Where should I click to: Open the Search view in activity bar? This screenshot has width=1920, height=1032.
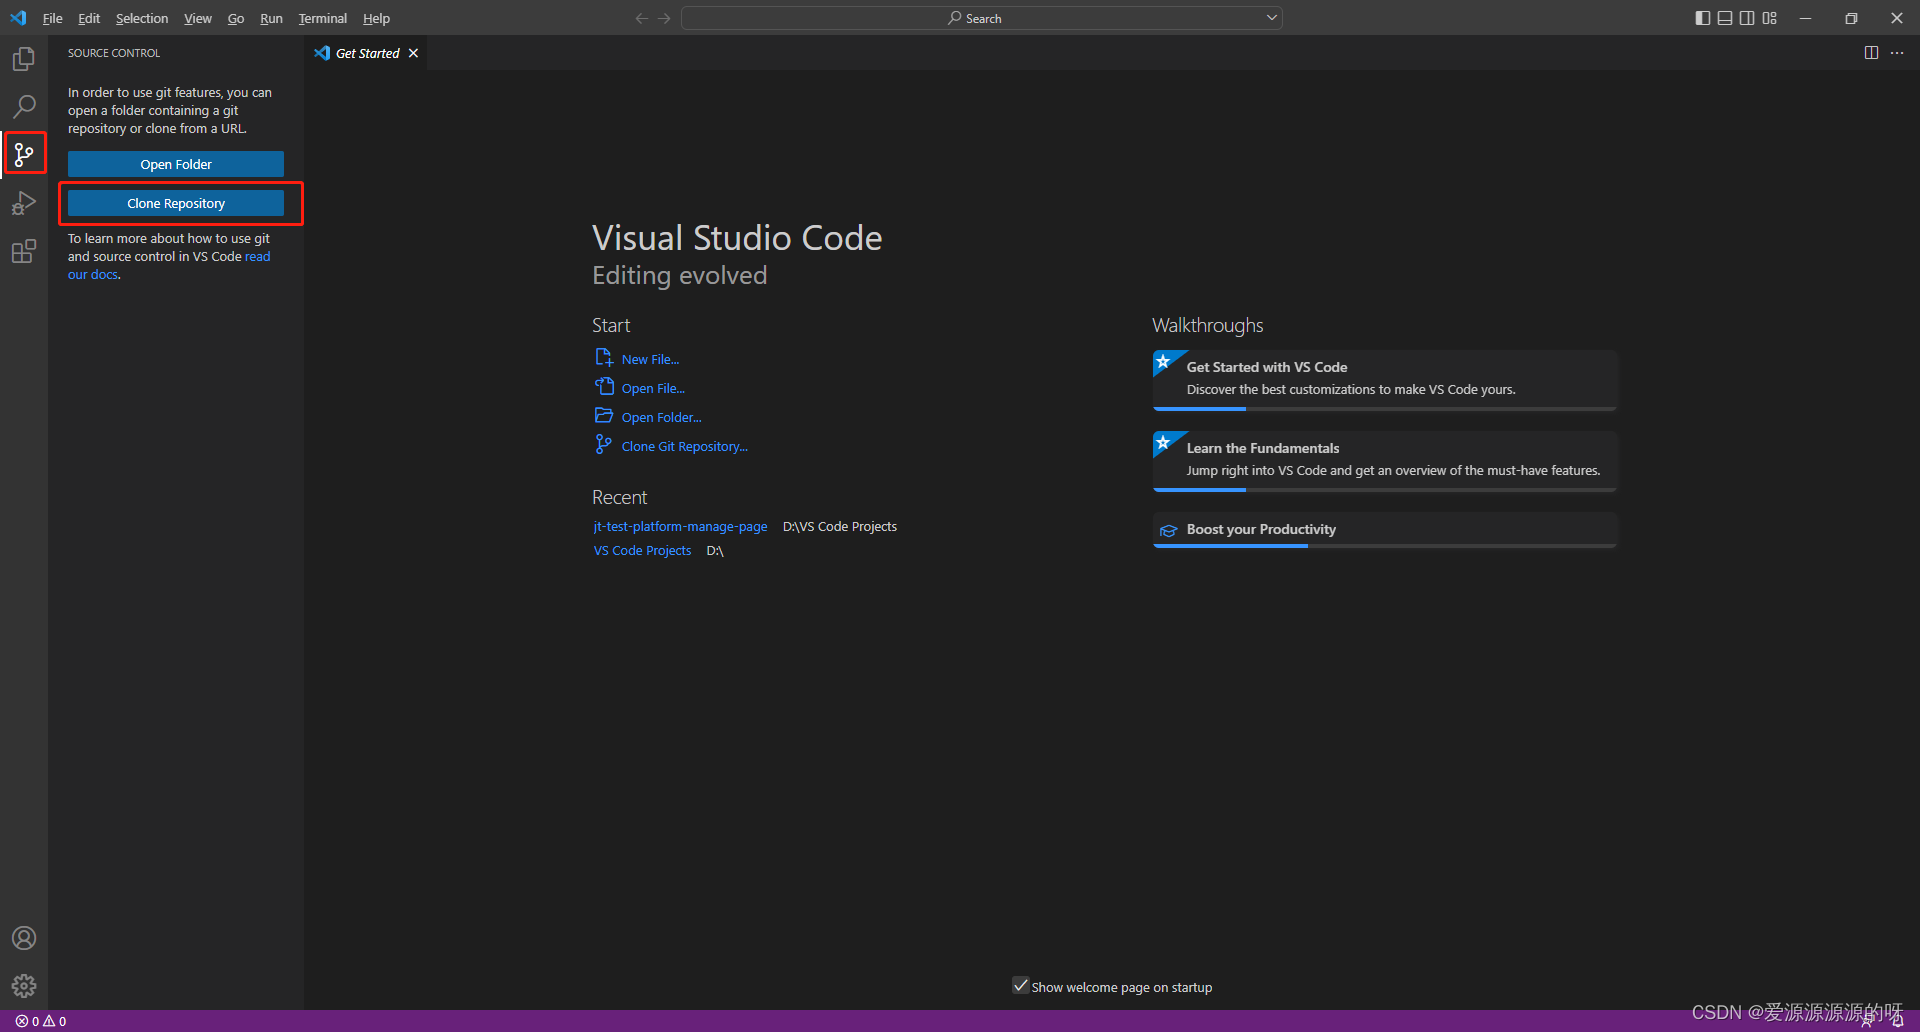tap(24, 106)
